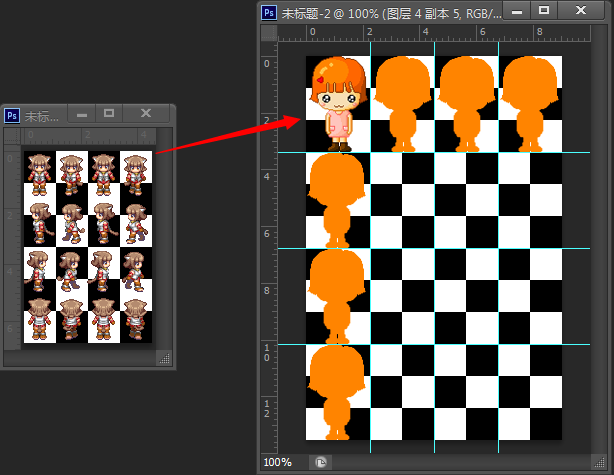Close the small sprite-sheet window
614x475 pixels.
146,114
